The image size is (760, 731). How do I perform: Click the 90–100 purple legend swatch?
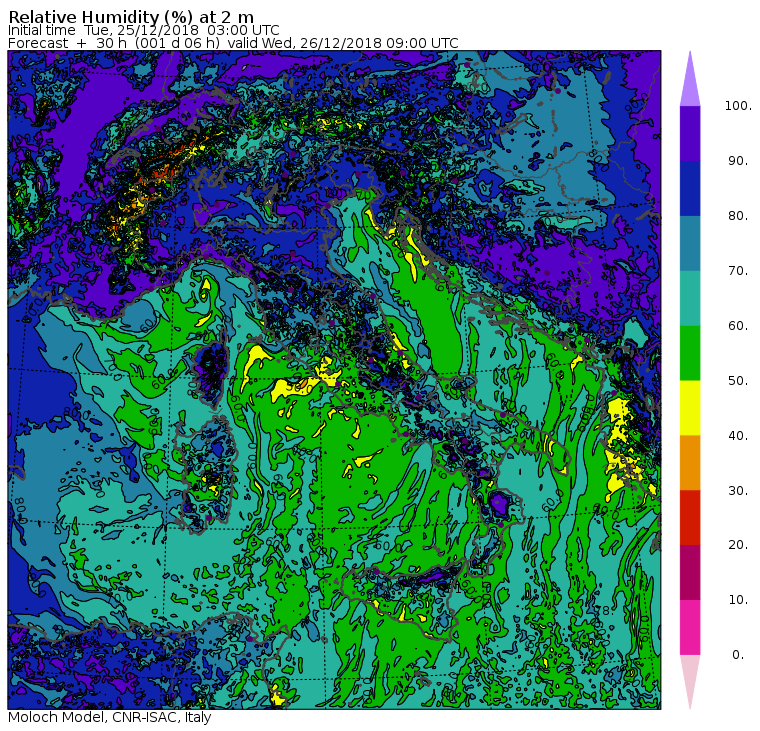point(690,133)
